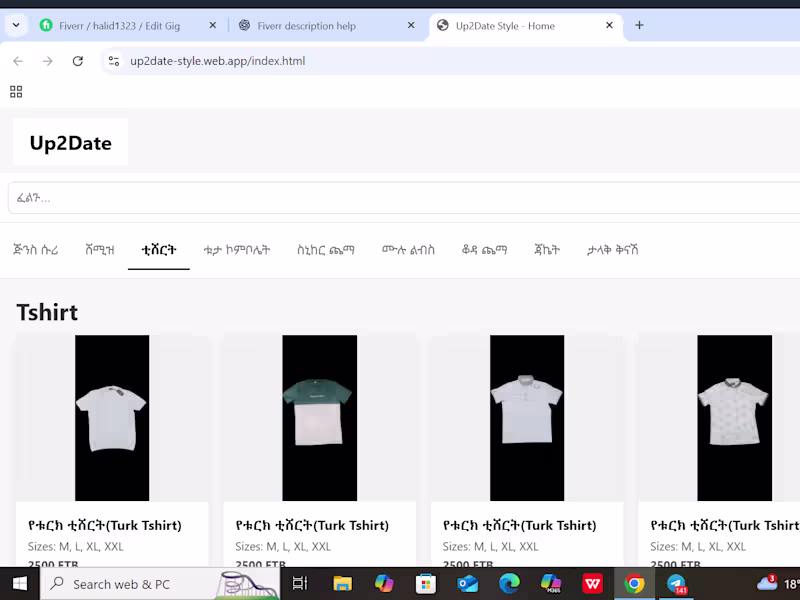Click the browser back arrow
This screenshot has width=800, height=600.
17,61
